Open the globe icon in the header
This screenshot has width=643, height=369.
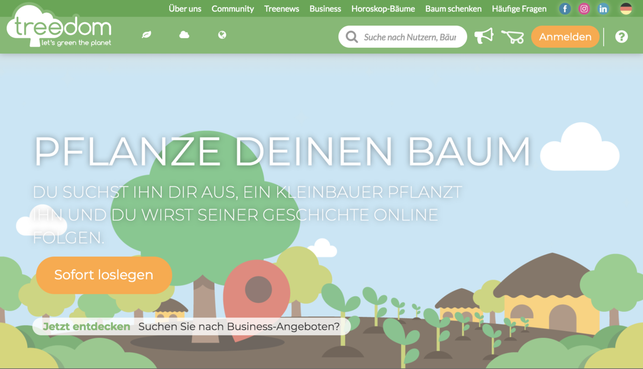coord(222,35)
